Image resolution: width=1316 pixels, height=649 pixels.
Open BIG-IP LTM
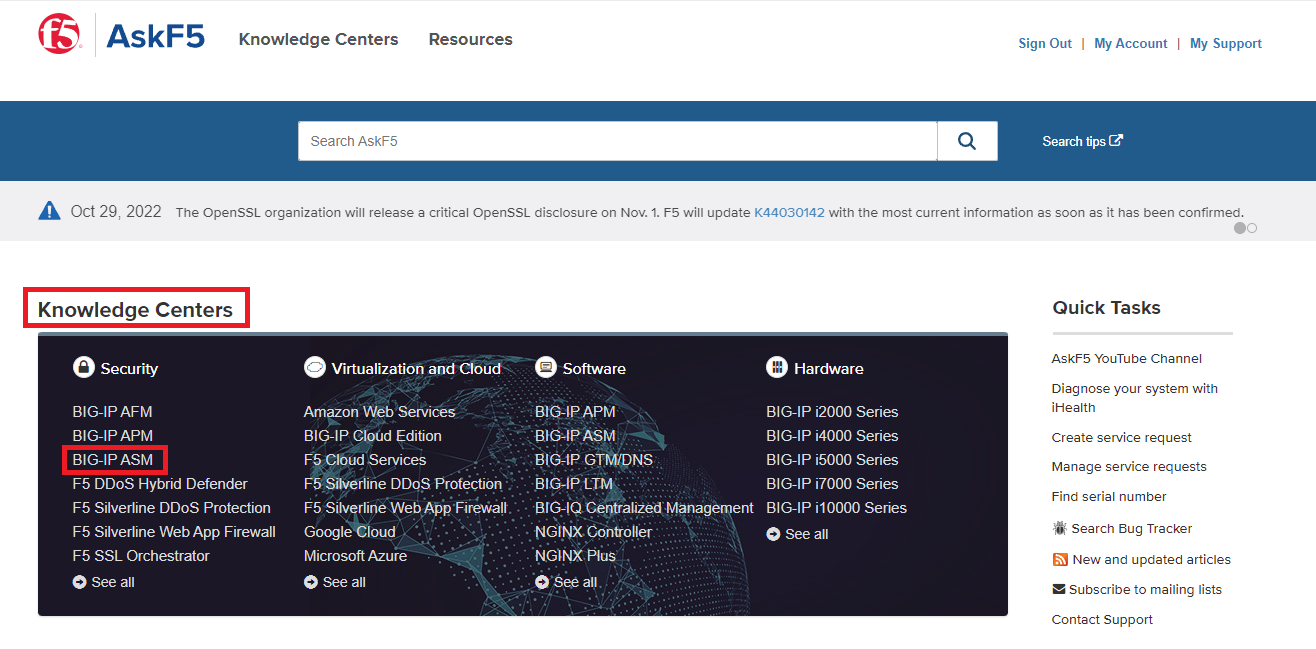click(574, 483)
